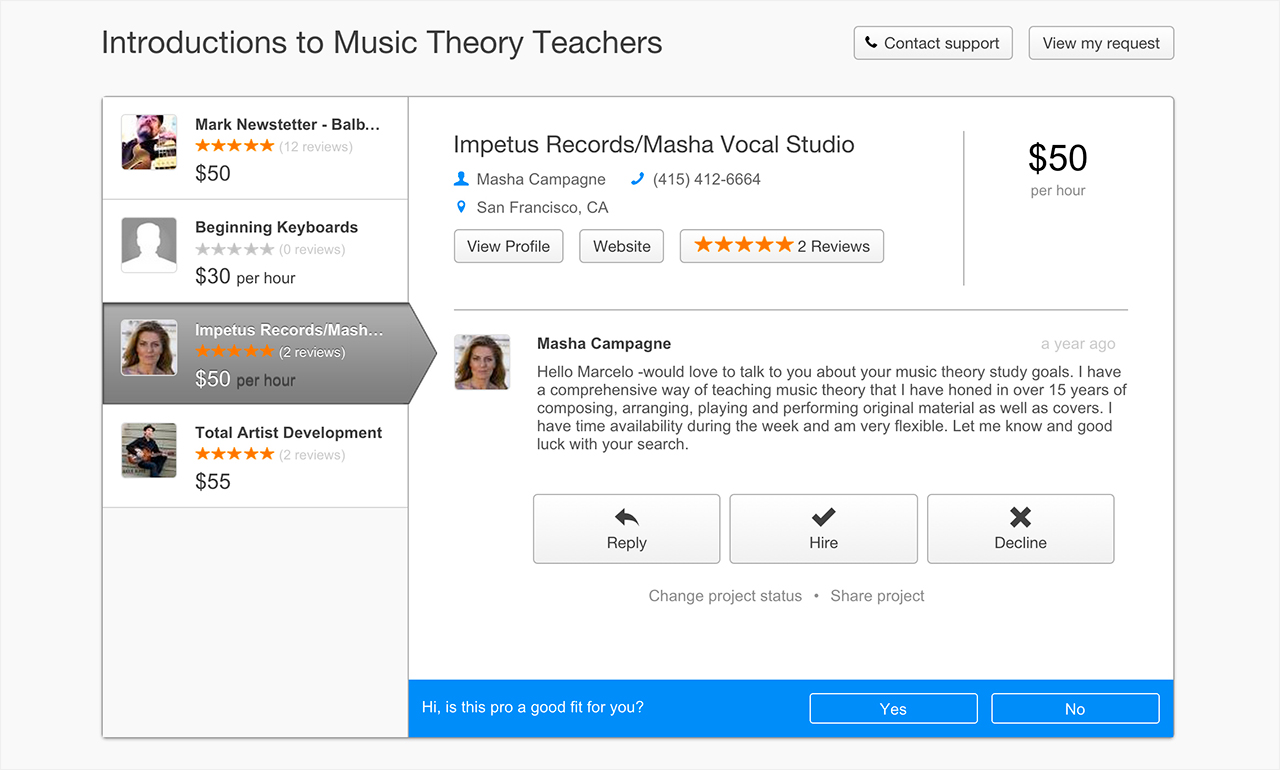Viewport: 1280px width, 770px height.
Task: Click the phone icon beside (415) 412-6664
Action: [x=638, y=179]
